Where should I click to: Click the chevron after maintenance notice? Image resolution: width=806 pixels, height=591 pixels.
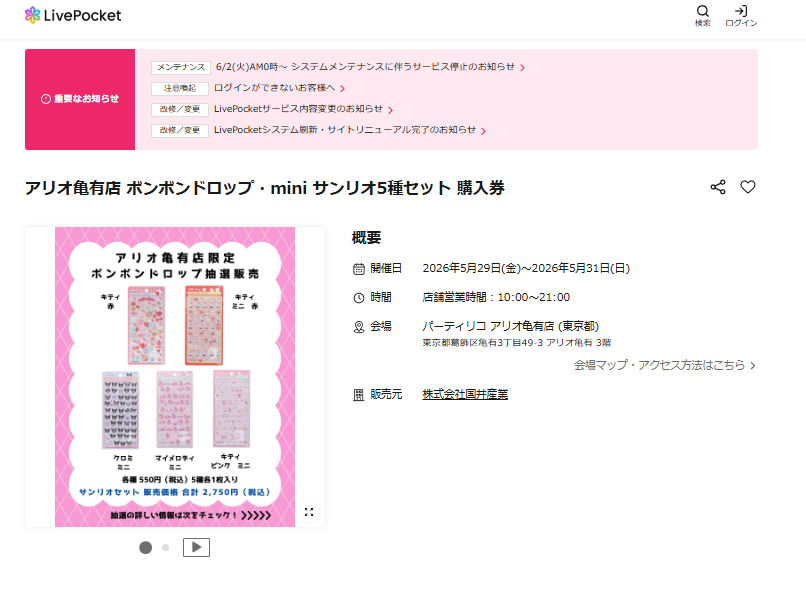[x=522, y=68]
